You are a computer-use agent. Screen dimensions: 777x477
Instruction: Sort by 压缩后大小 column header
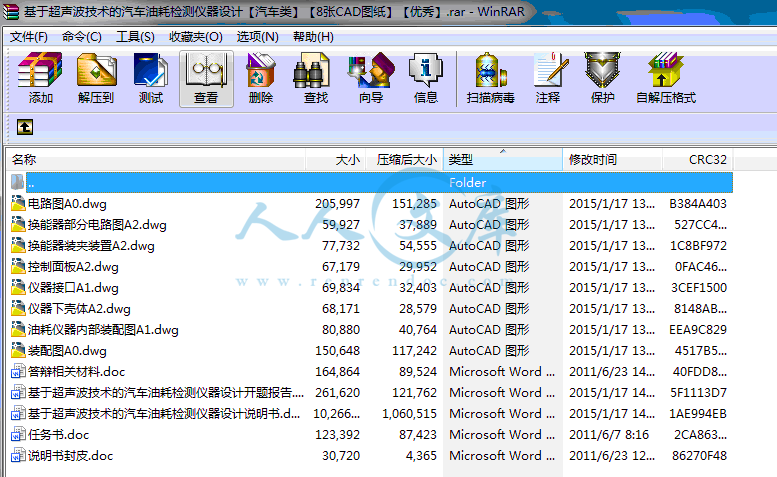coord(404,159)
